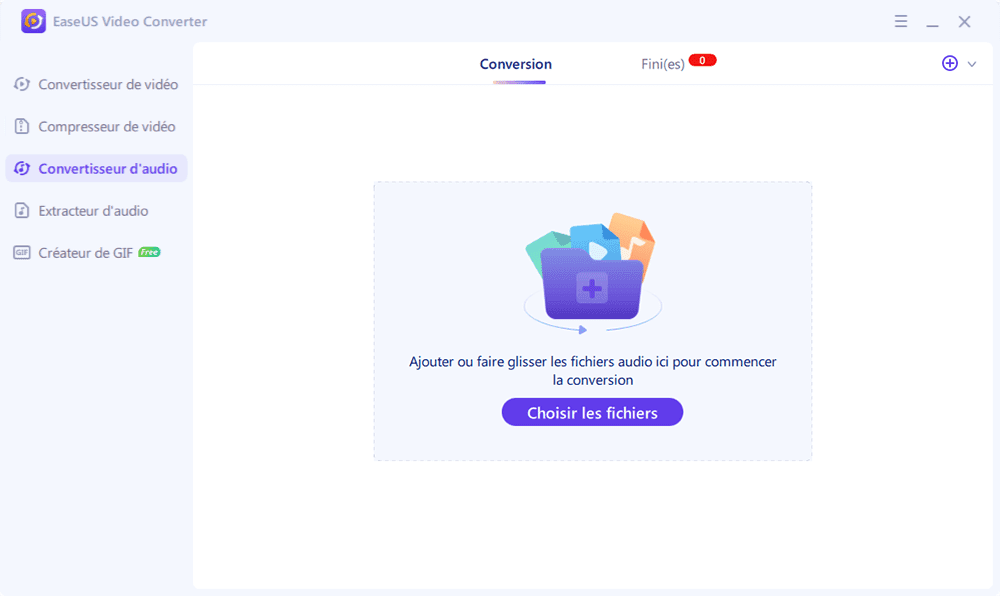Select the Conversion tab
The height and width of the screenshot is (596, 1000).
pyautogui.click(x=515, y=63)
